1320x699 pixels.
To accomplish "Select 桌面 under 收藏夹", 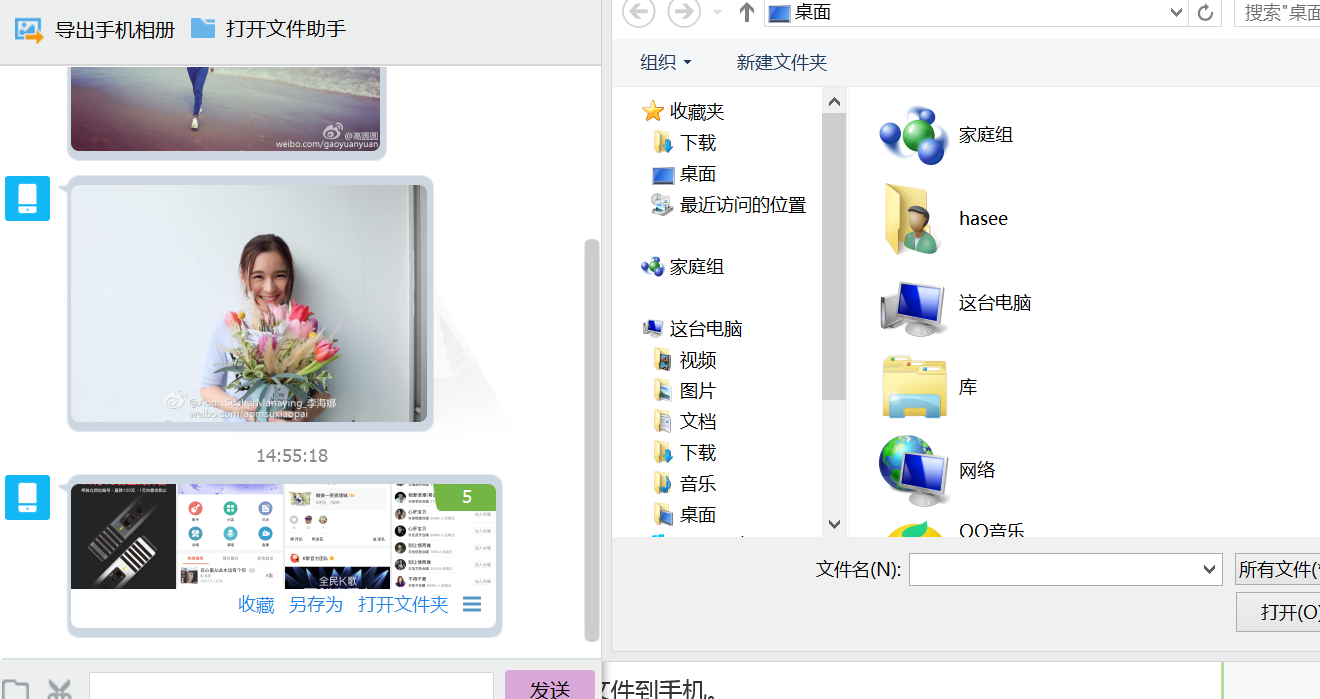I will 685,174.
